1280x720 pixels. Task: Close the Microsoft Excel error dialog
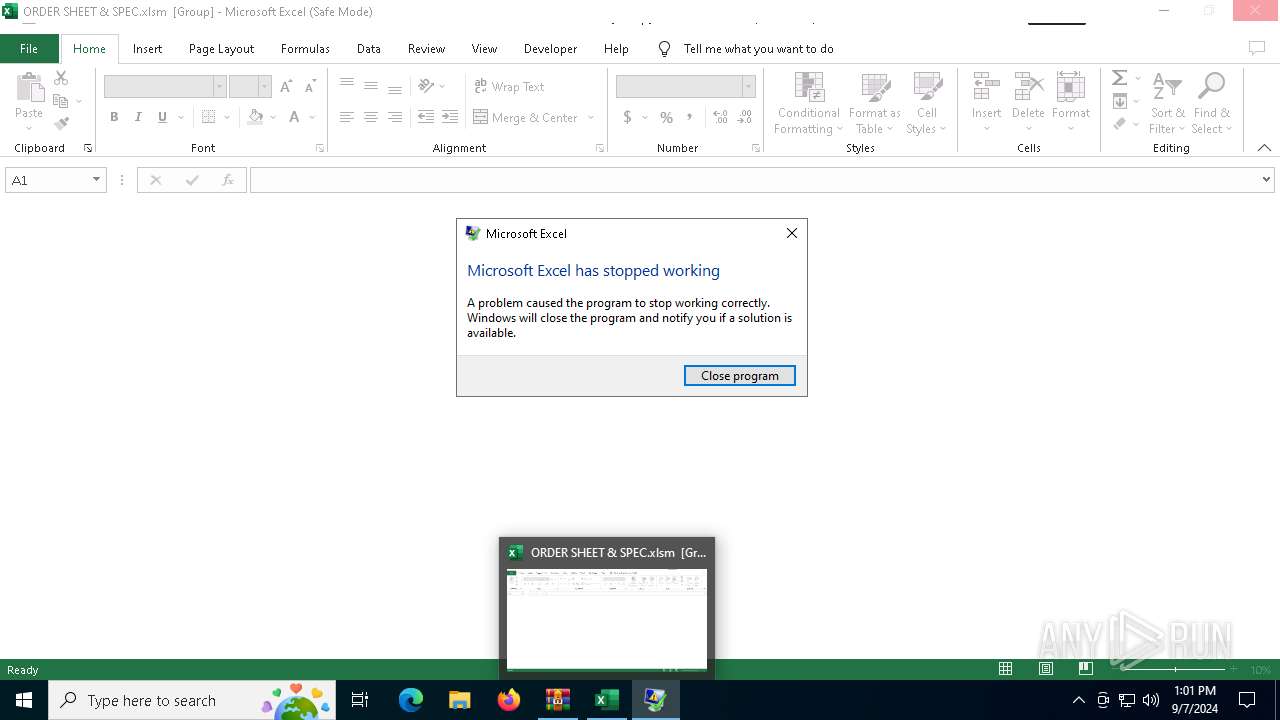pos(792,233)
